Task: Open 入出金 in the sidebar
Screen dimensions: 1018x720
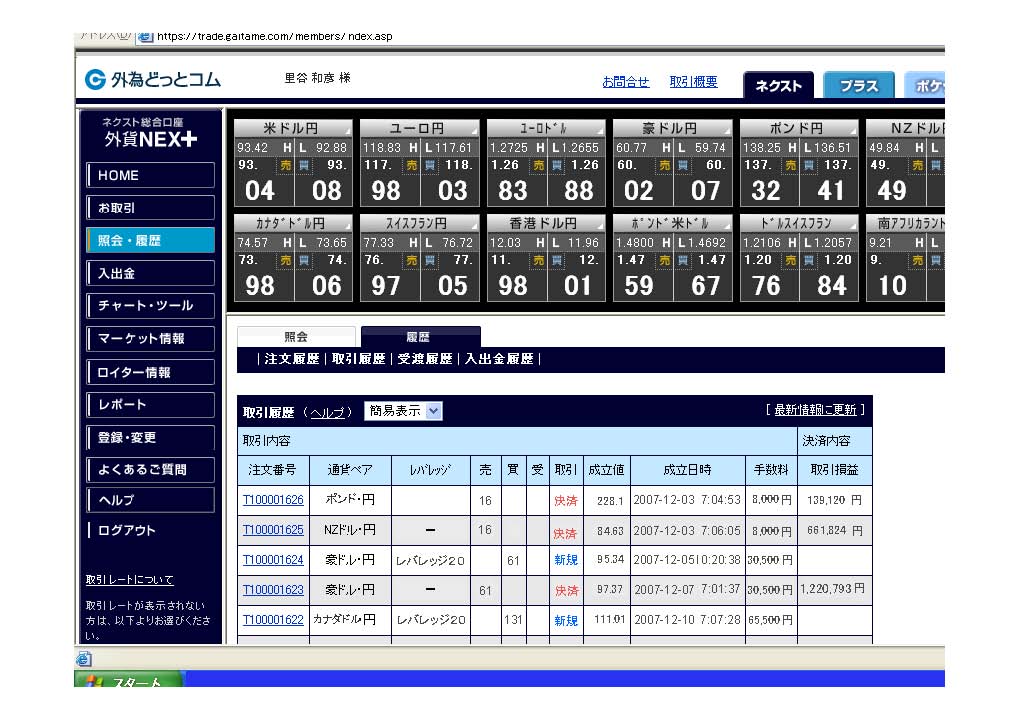Action: [x=151, y=273]
